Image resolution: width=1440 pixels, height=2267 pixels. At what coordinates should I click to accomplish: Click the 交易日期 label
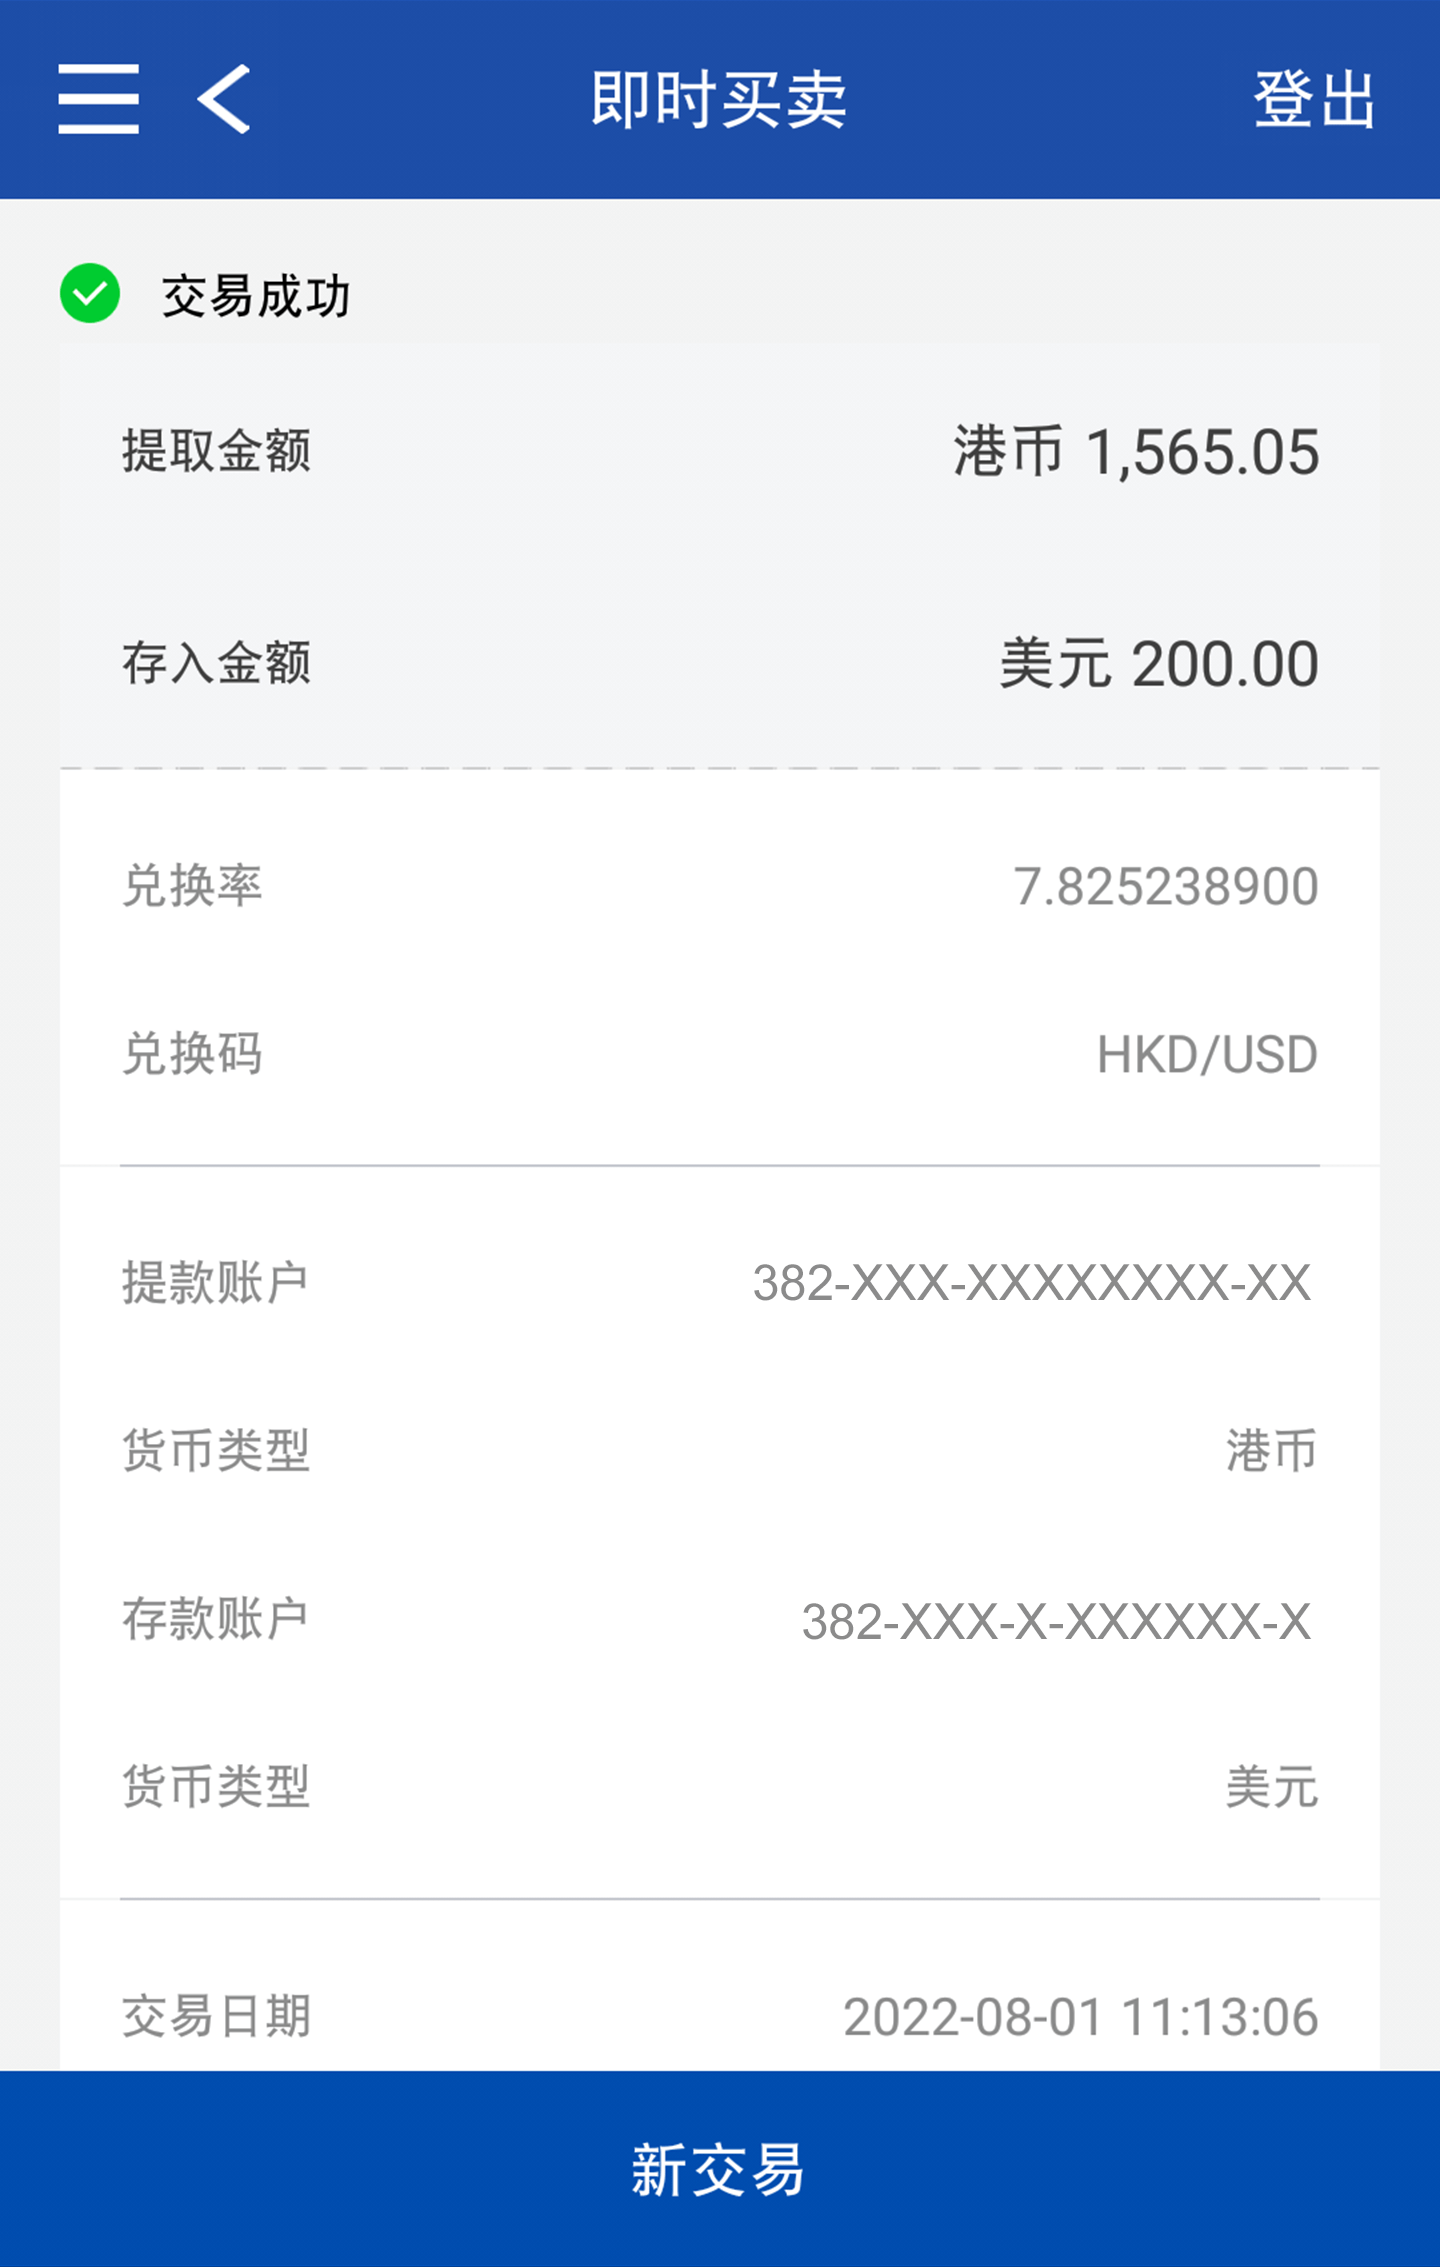pos(216,2016)
